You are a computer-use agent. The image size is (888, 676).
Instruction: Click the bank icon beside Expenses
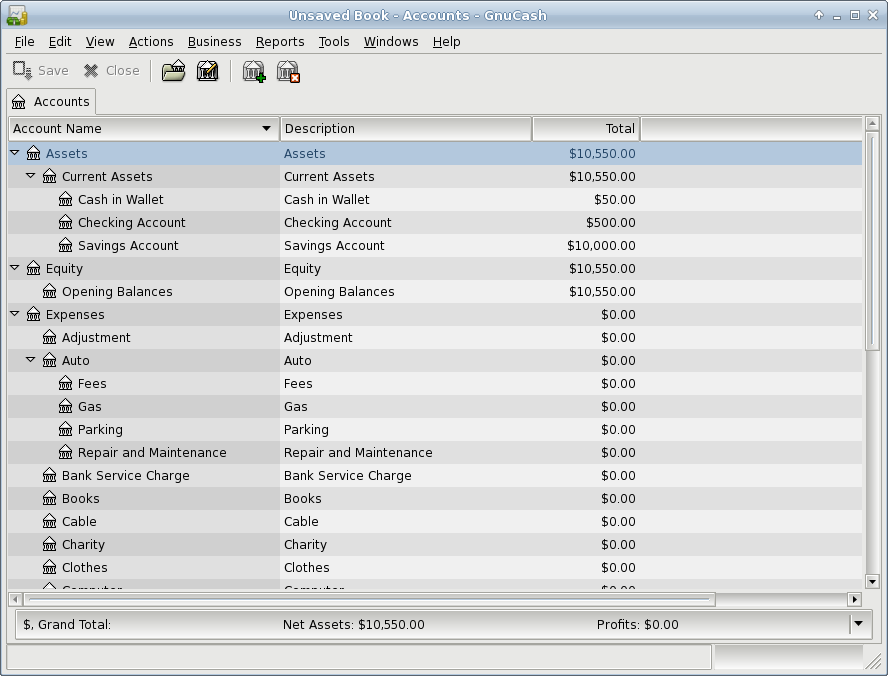click(x=33, y=314)
